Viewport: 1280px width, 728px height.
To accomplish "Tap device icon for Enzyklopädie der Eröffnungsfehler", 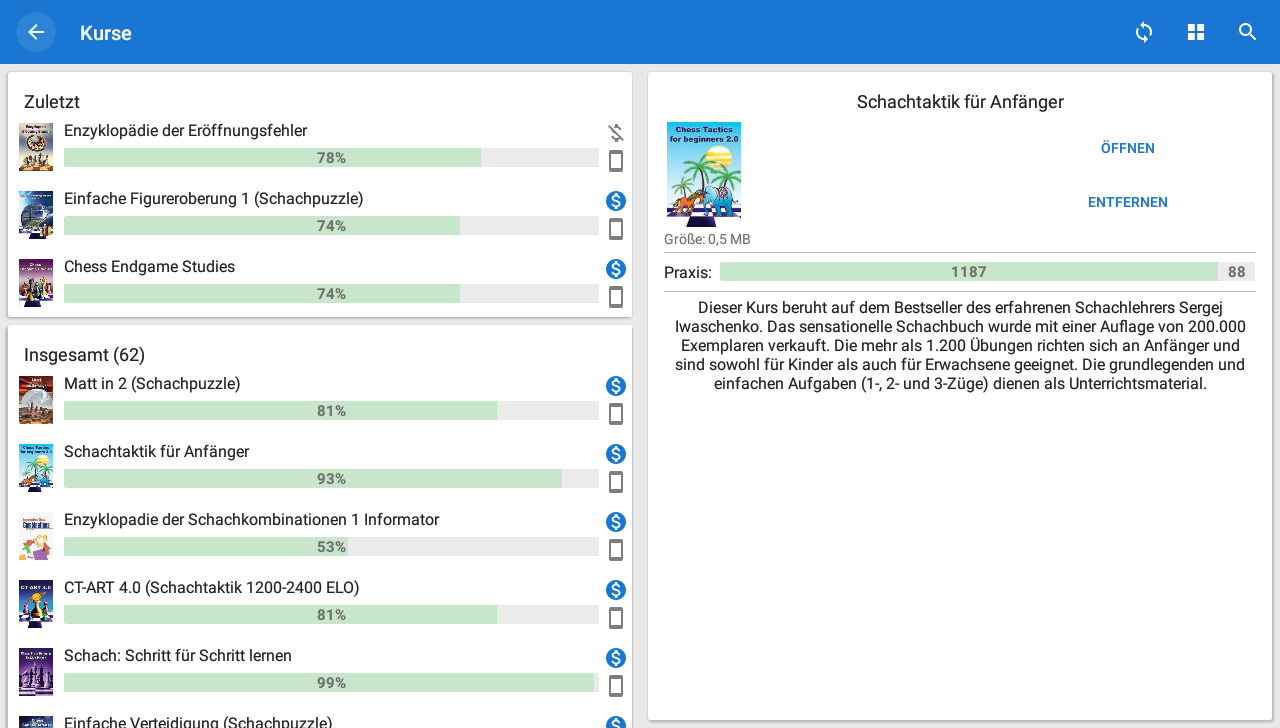I will point(616,161).
